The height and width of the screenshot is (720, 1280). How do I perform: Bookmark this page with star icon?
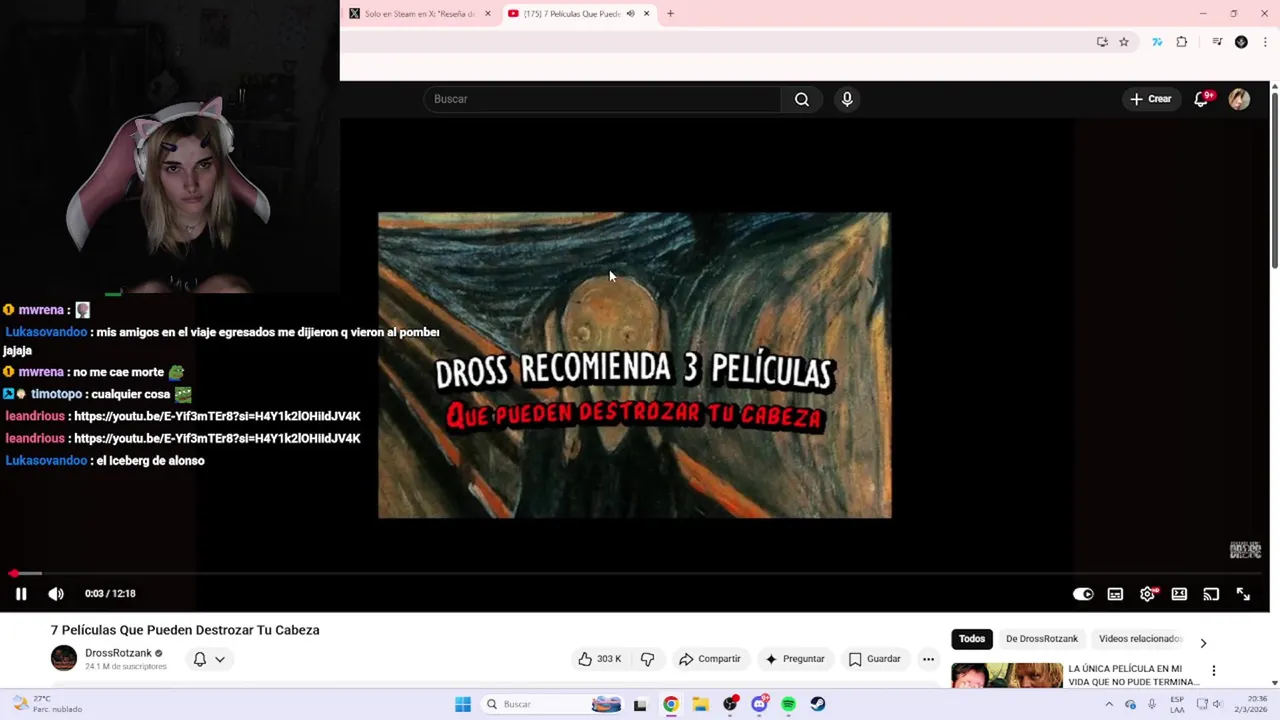pos(1124,42)
